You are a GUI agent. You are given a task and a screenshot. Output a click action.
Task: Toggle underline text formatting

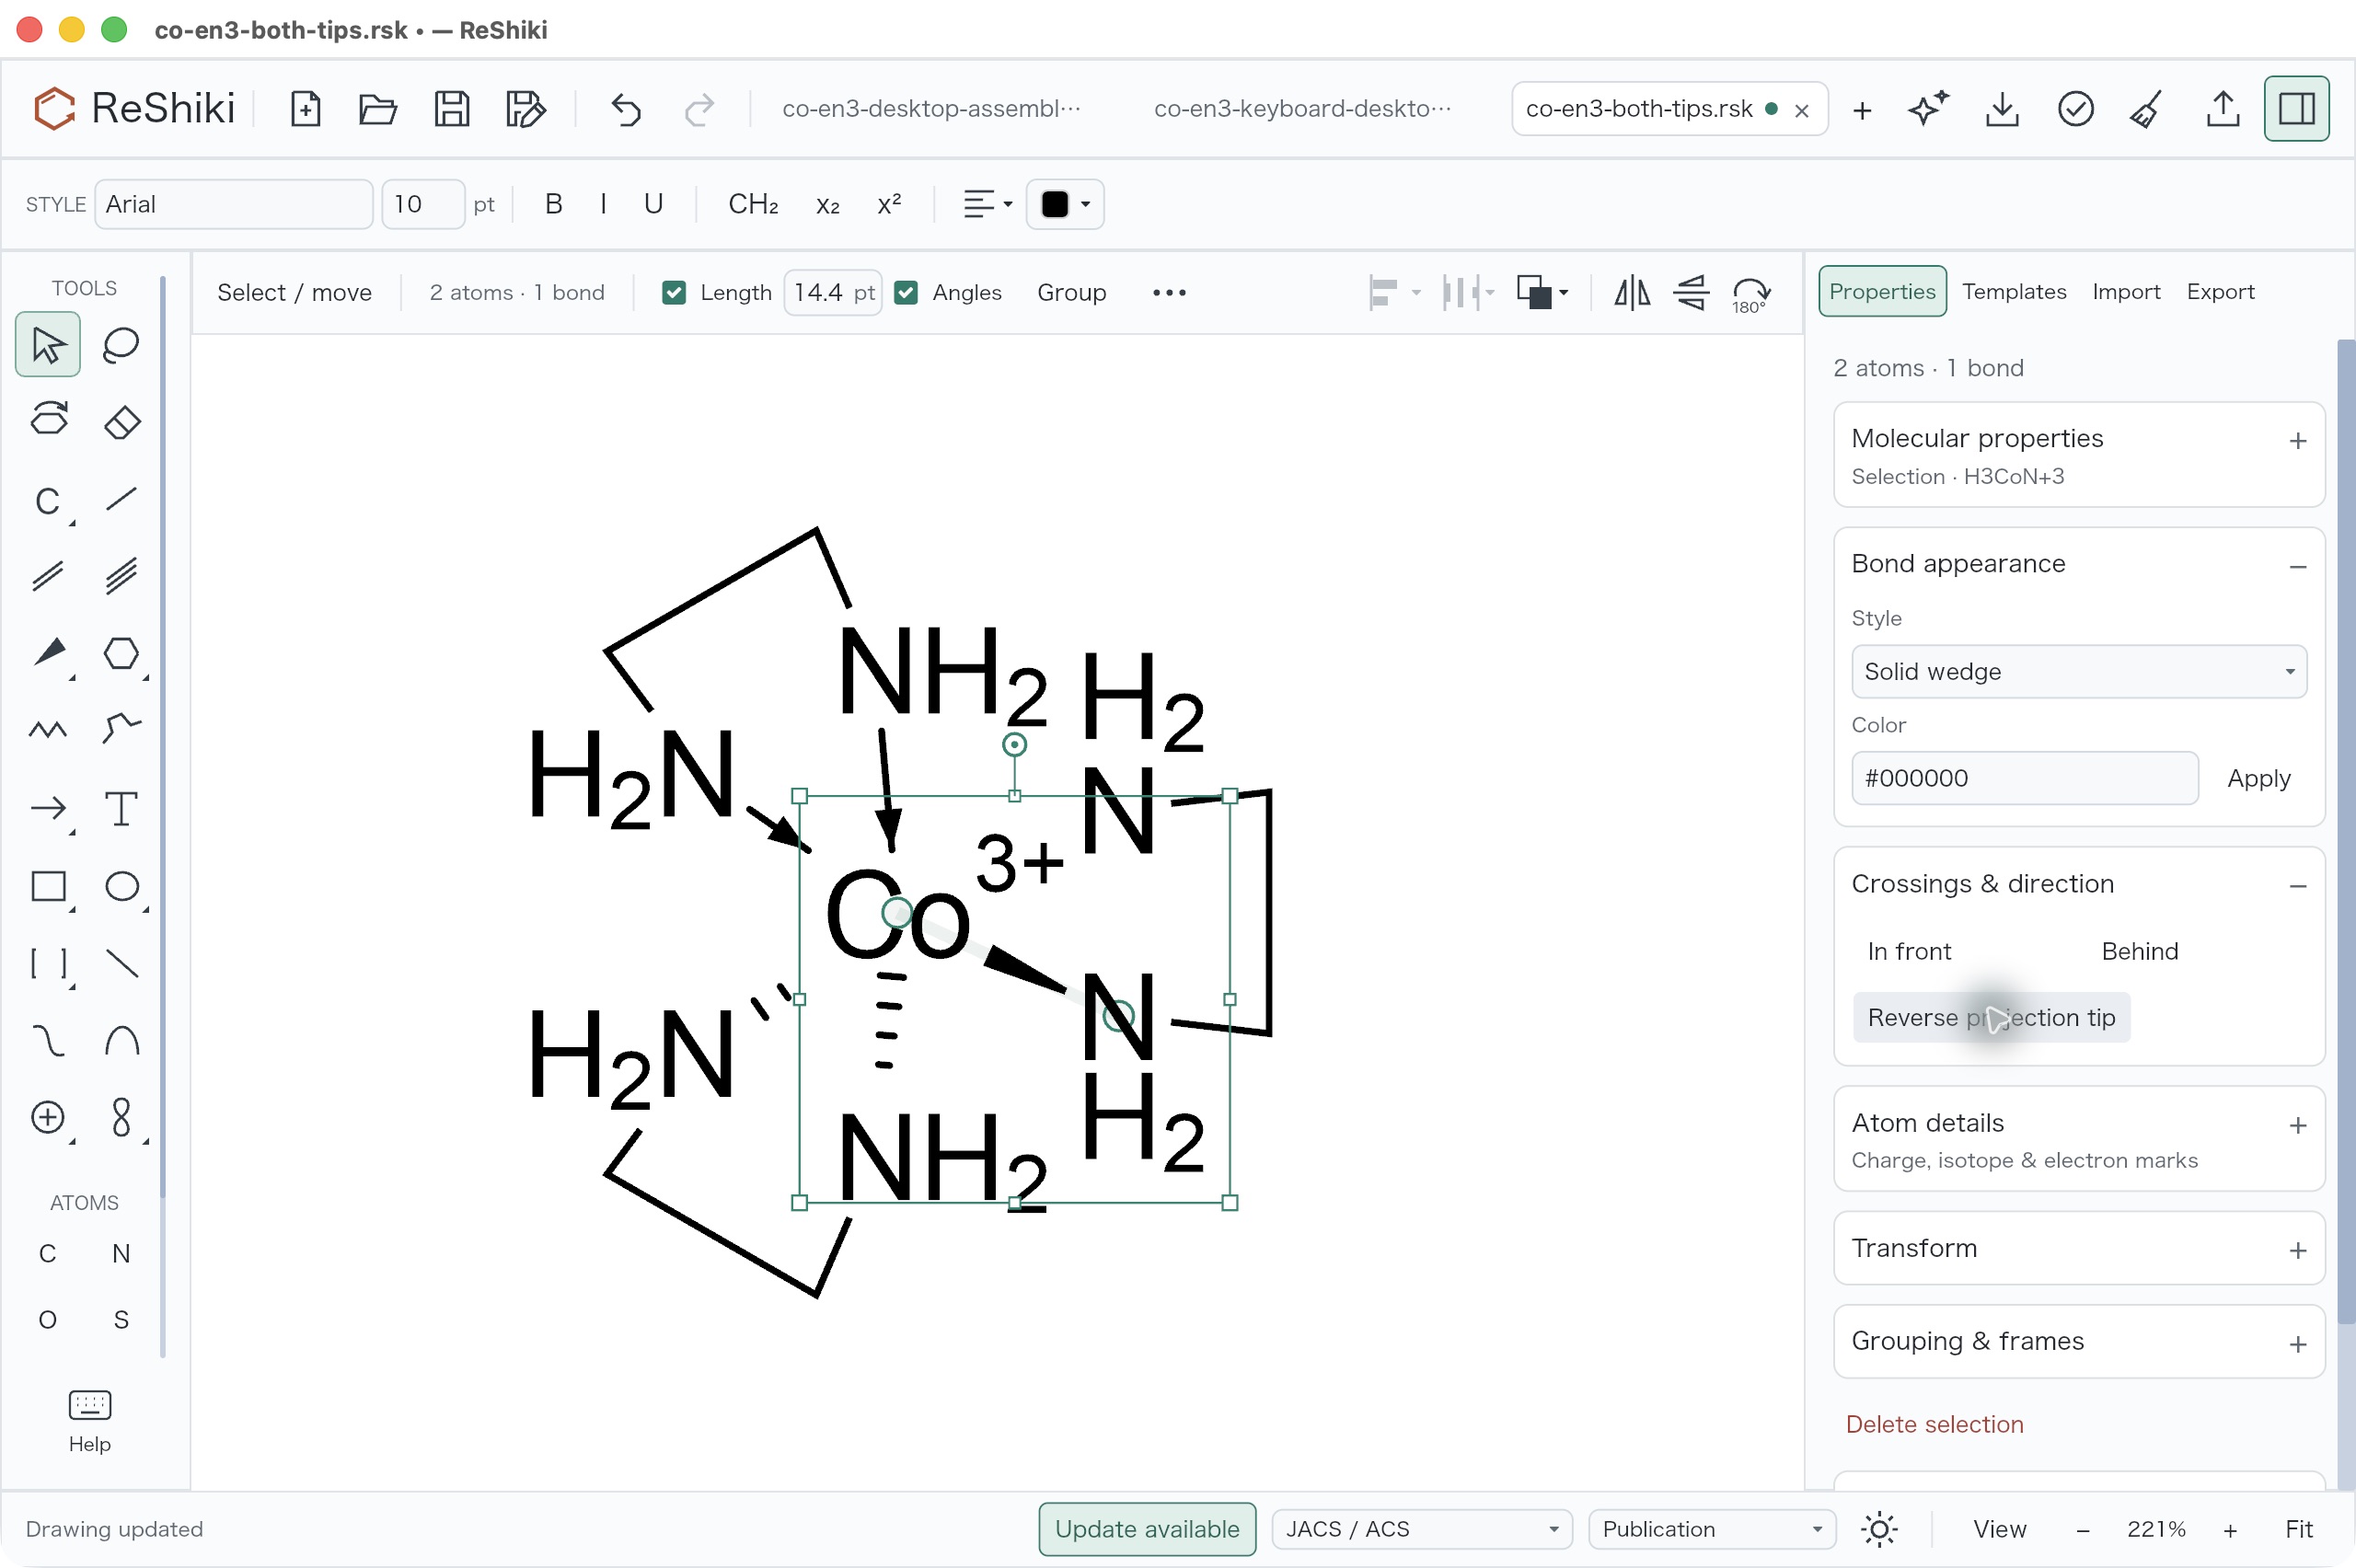pyautogui.click(x=653, y=204)
